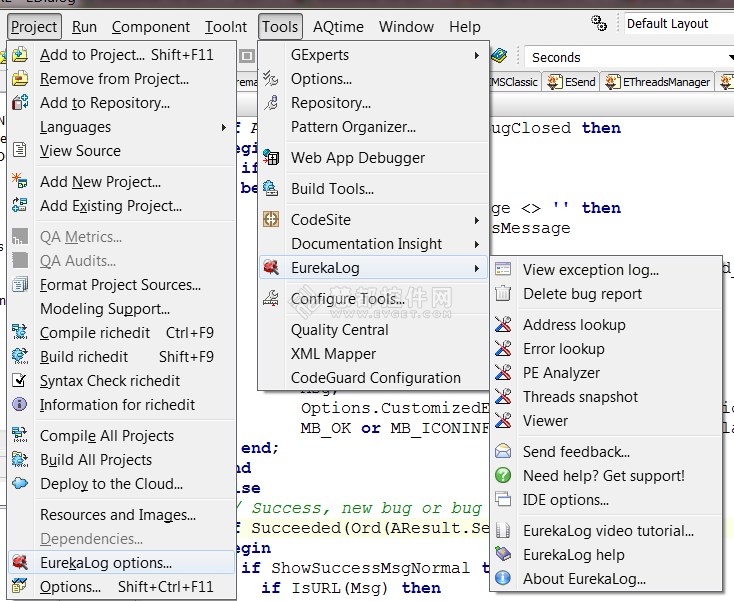
Task: Choose Compile All Projects
Action: pyautogui.click(x=121, y=435)
